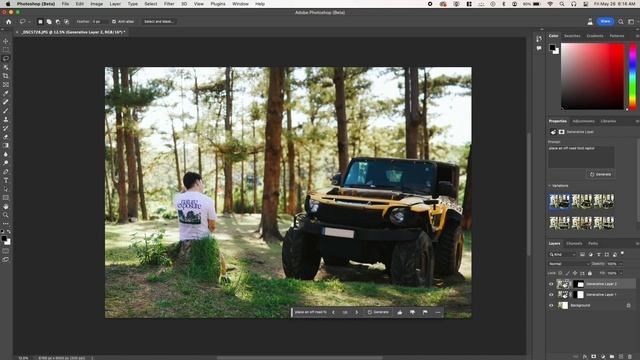
Task: Open the Layer menu
Action: [x=115, y=4]
